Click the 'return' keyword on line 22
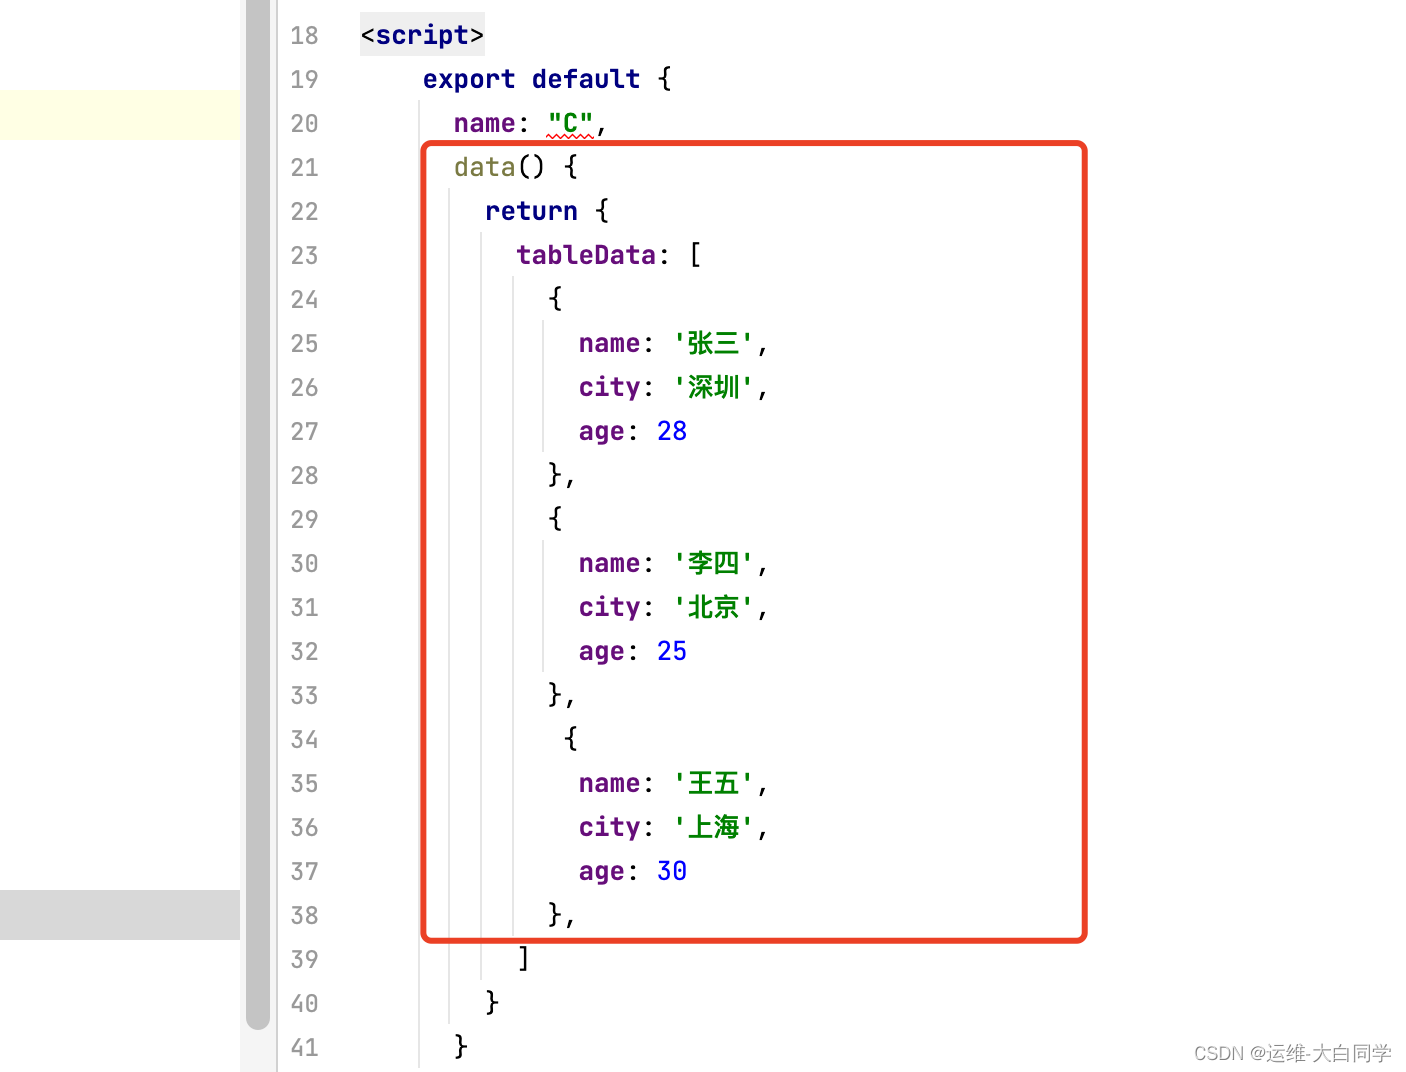 (x=531, y=211)
